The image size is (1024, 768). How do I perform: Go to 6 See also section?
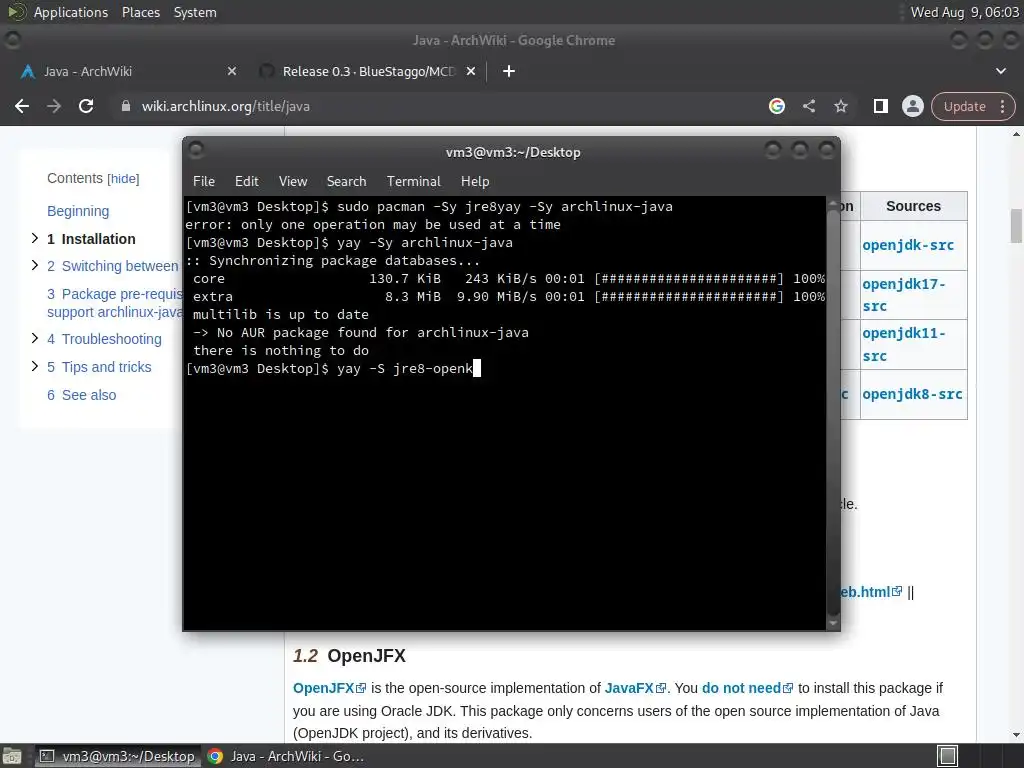point(82,395)
